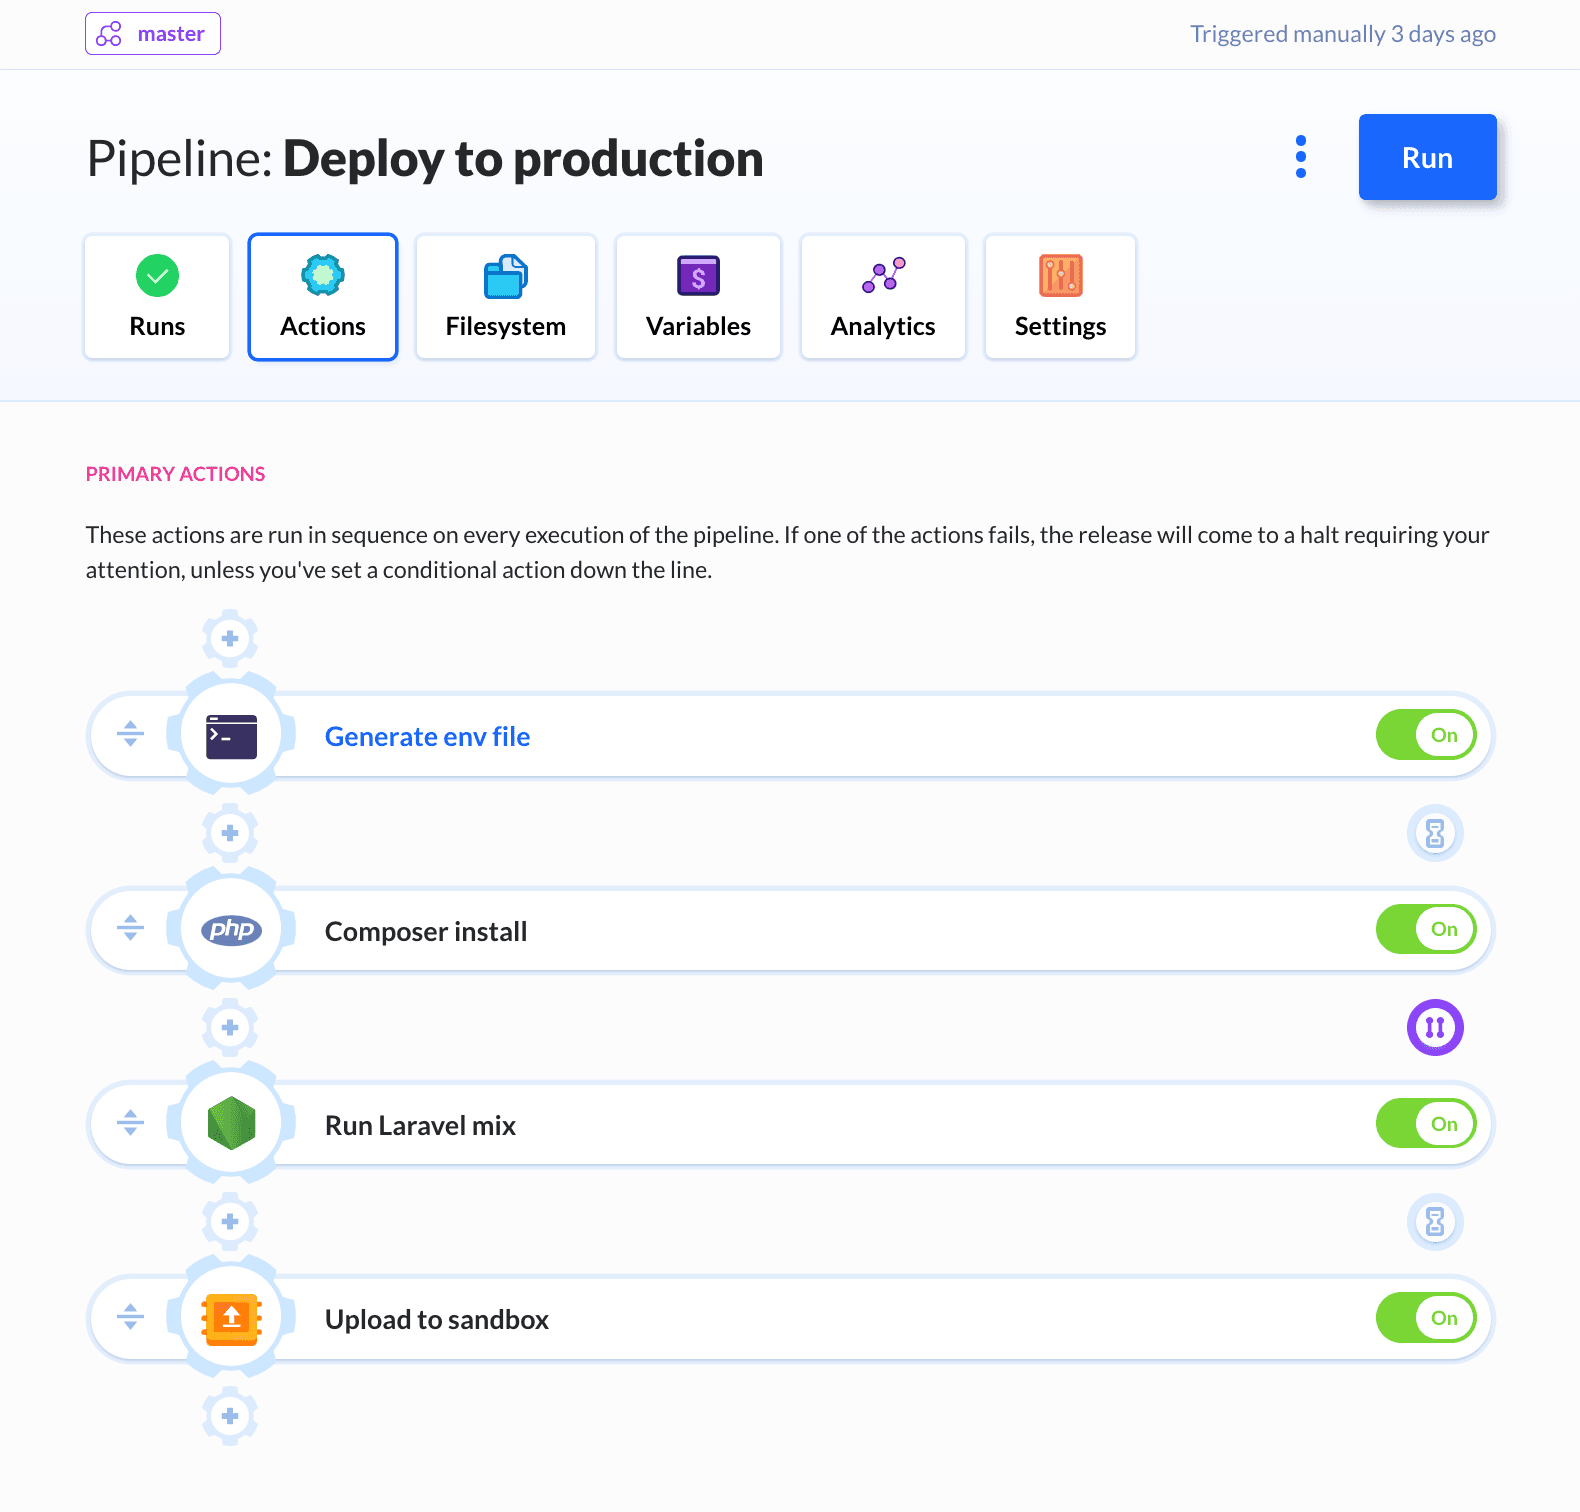Viewport: 1580px width, 1512px height.
Task: Open the three-dot pipeline options menu
Action: pos(1300,157)
